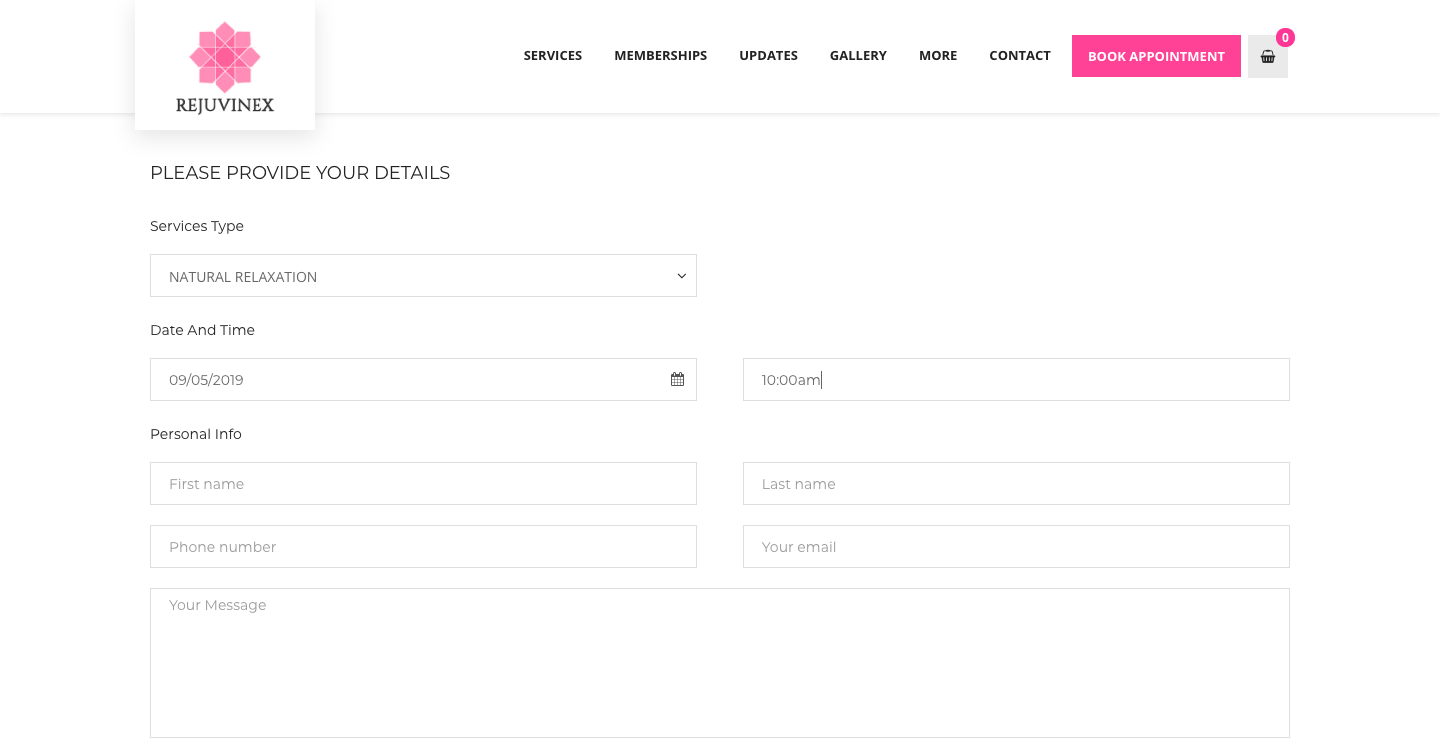Open the calendar picker icon
Image resolution: width=1440 pixels, height=756 pixels.
(677, 379)
